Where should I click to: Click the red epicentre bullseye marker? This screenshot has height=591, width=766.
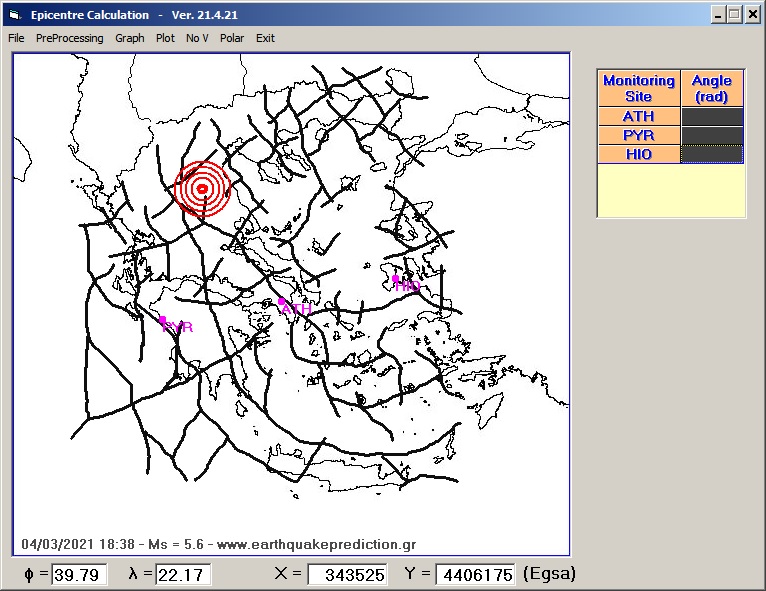(202, 188)
